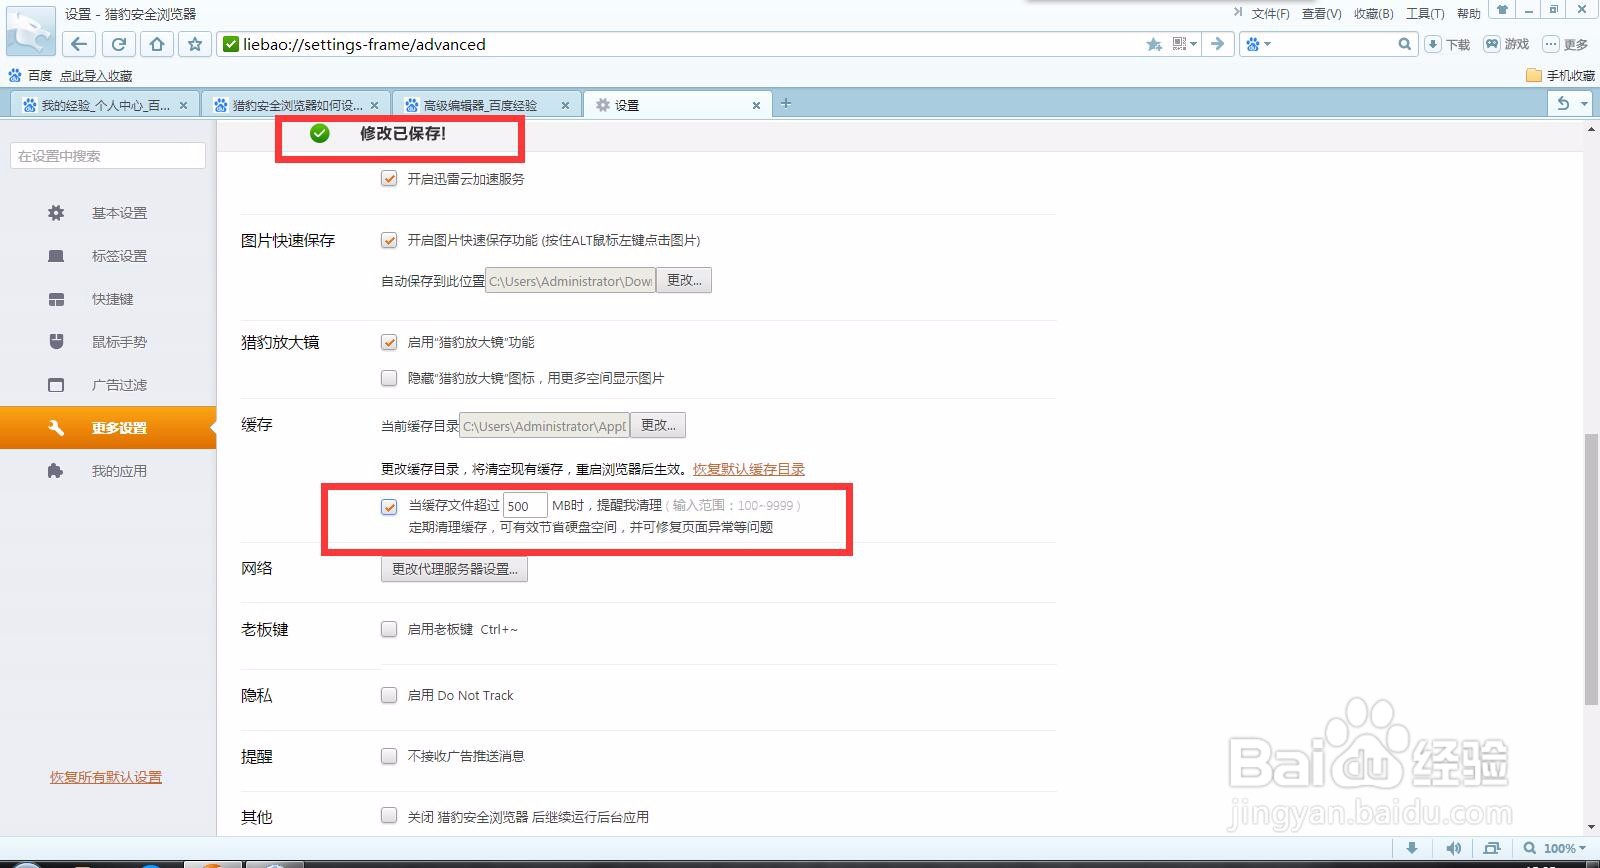
Task: Open the 百度 bookmark in bookmarks bar
Action: 29,75
